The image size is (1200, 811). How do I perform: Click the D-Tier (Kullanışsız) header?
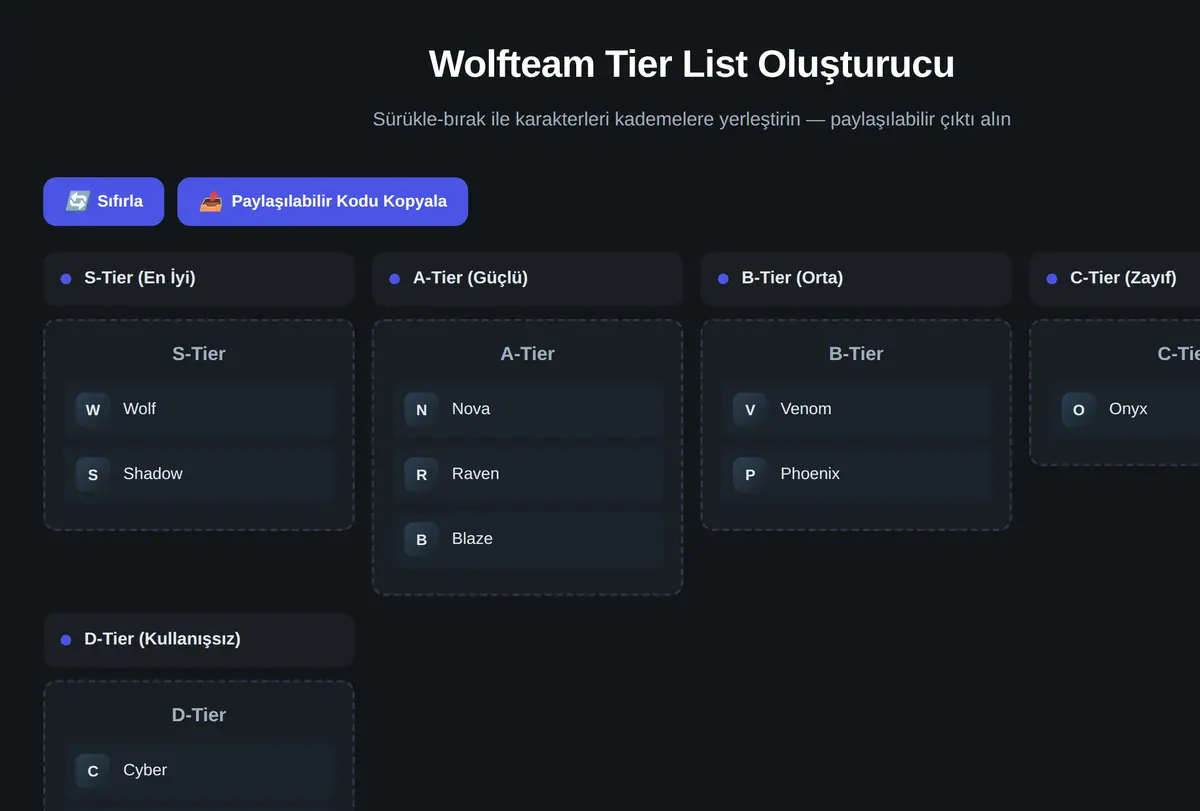tap(199, 639)
